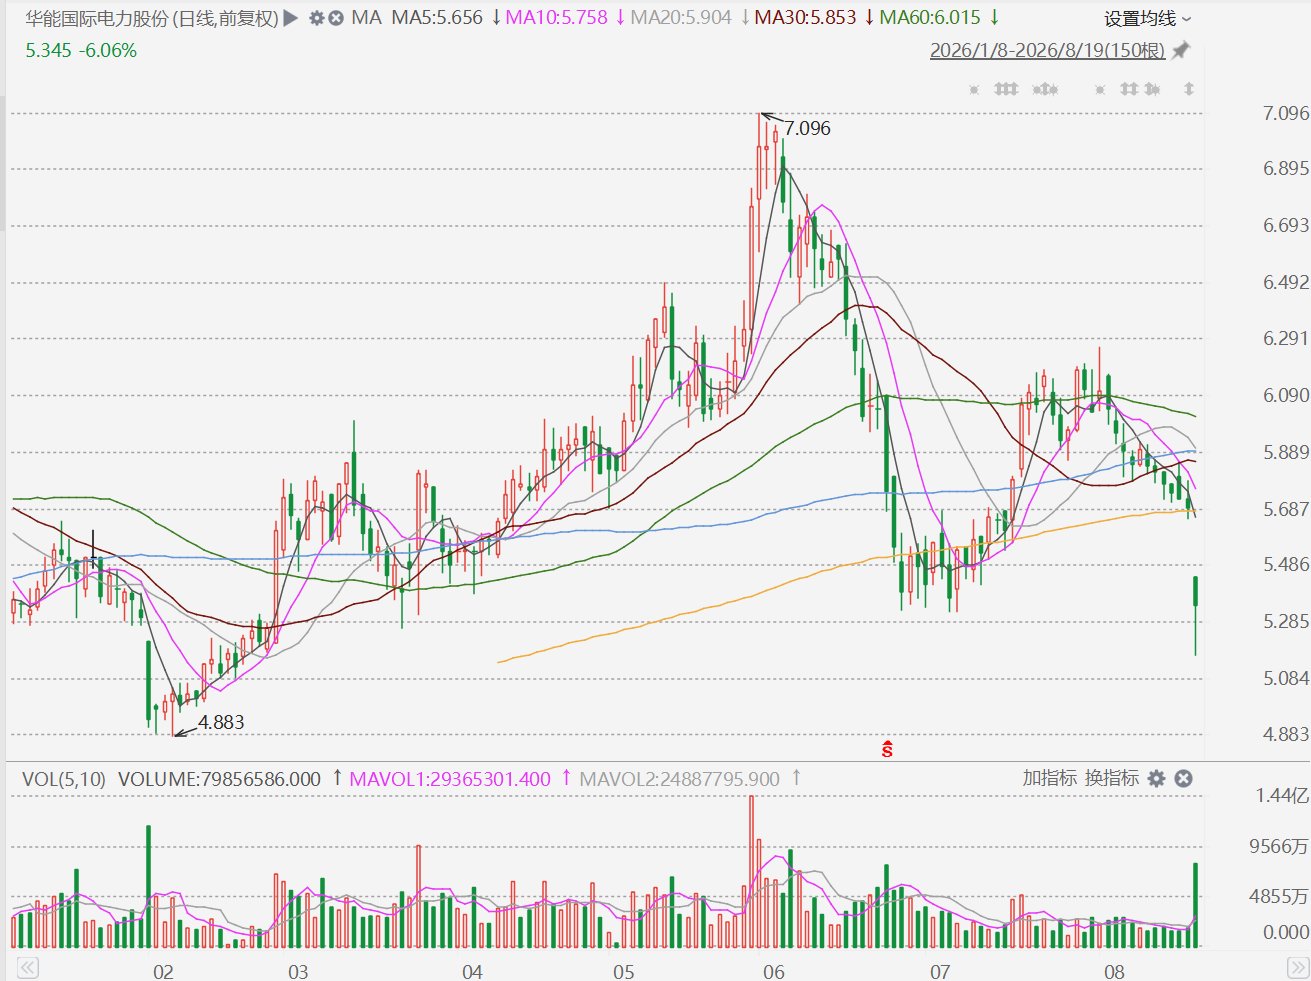Click the red S marker under the chart

coord(887,748)
